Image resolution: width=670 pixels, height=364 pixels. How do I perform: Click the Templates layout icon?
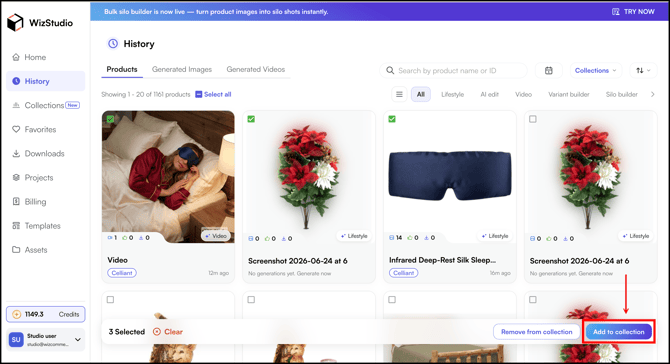[x=16, y=226]
